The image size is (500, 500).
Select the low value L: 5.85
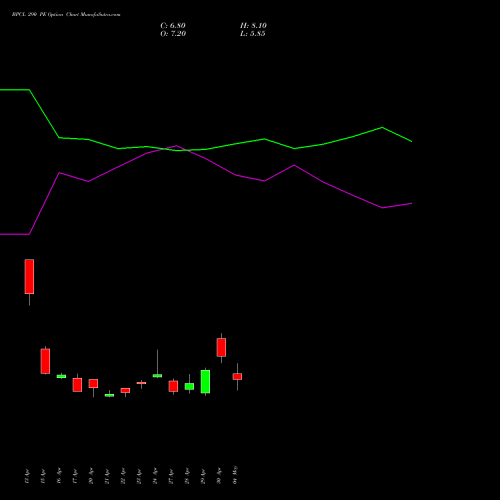coord(253,34)
